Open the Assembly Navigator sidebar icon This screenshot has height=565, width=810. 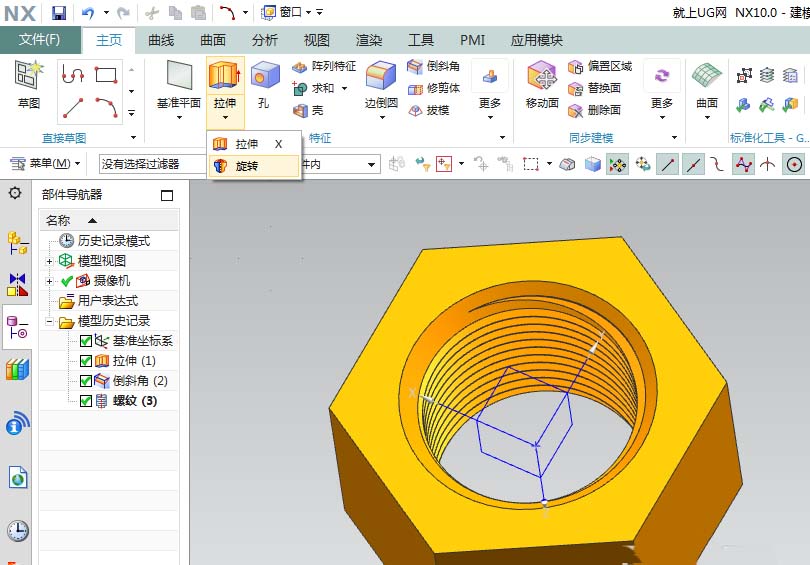(x=17, y=243)
